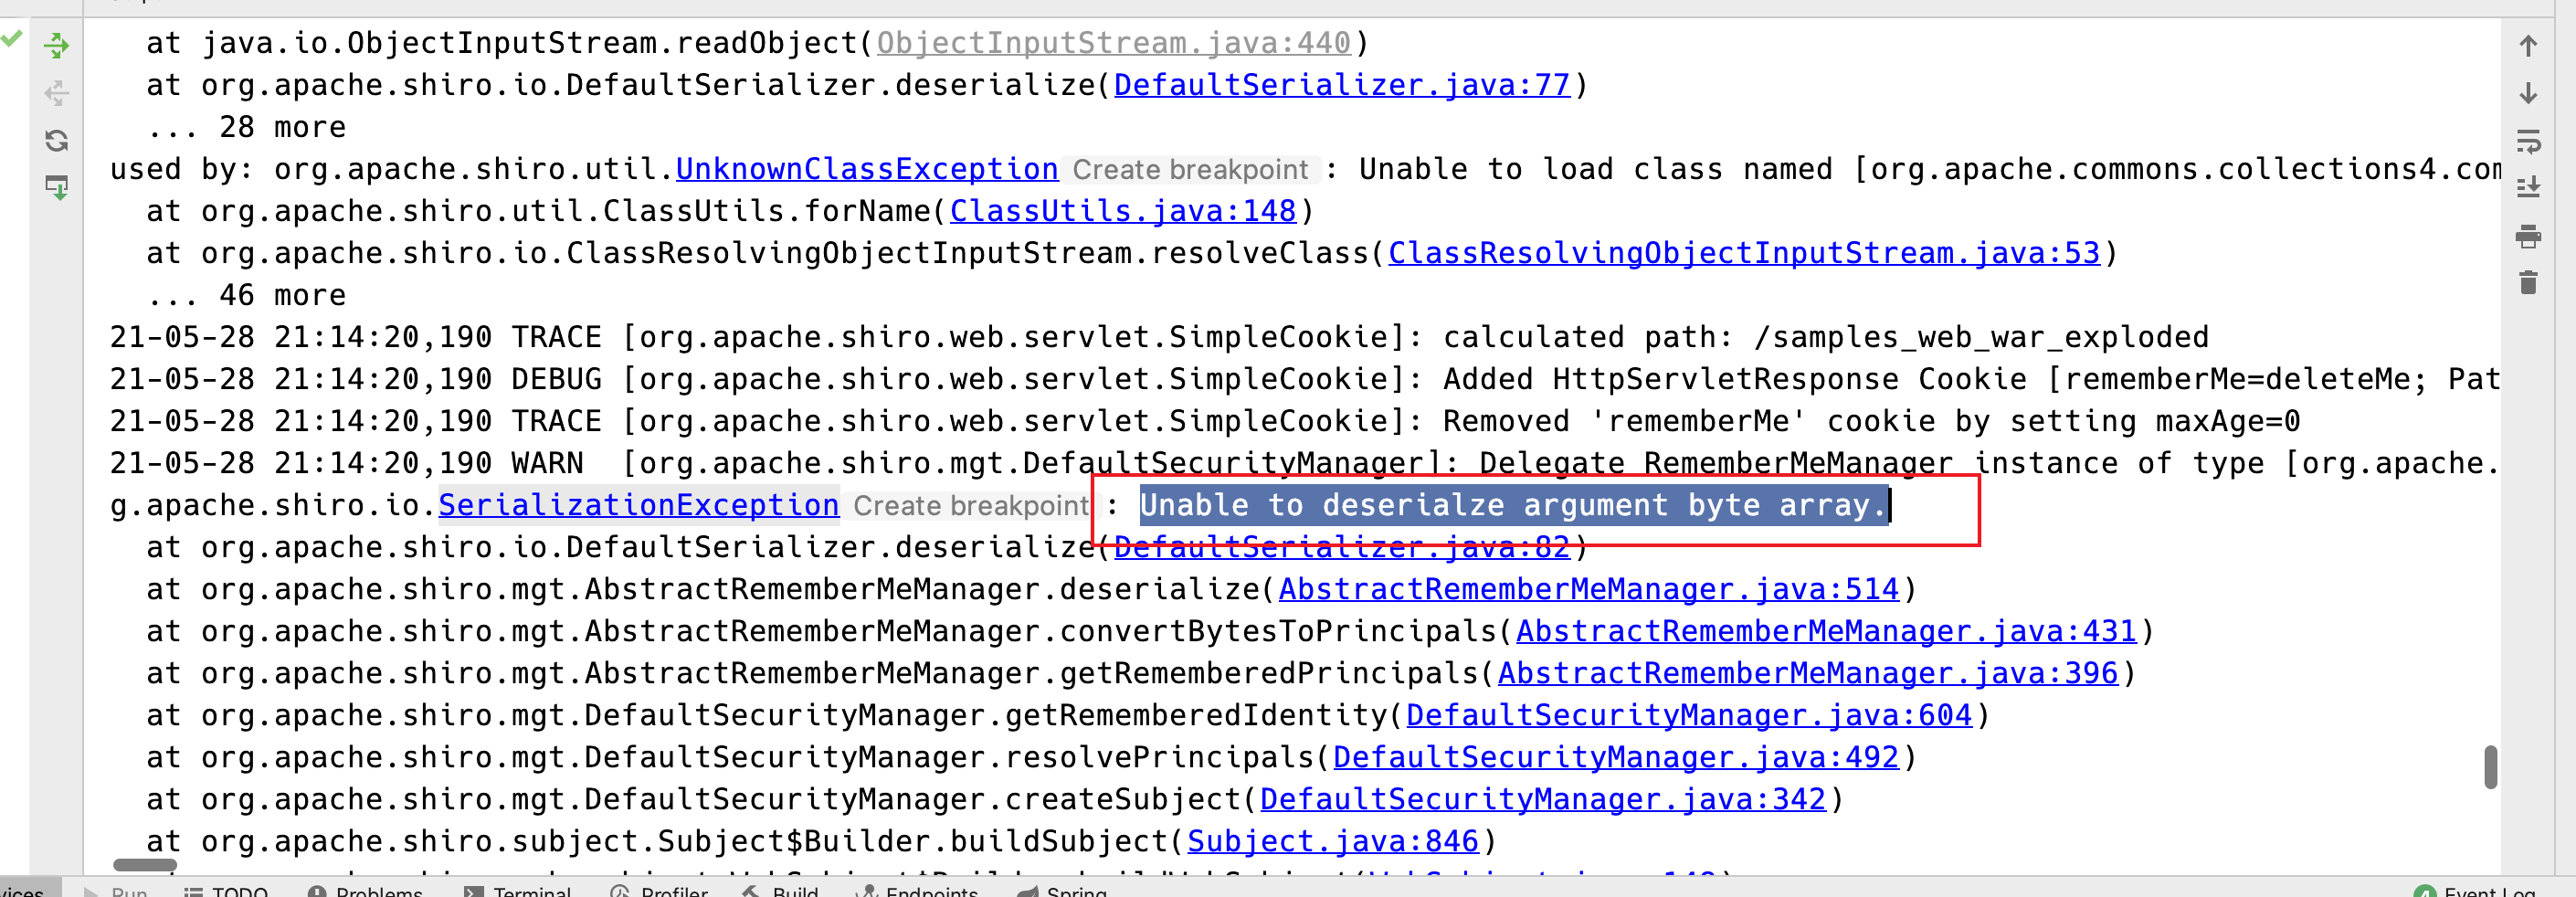Open Subject.java:846 link
The width and height of the screenshot is (2576, 897).
click(x=1333, y=841)
